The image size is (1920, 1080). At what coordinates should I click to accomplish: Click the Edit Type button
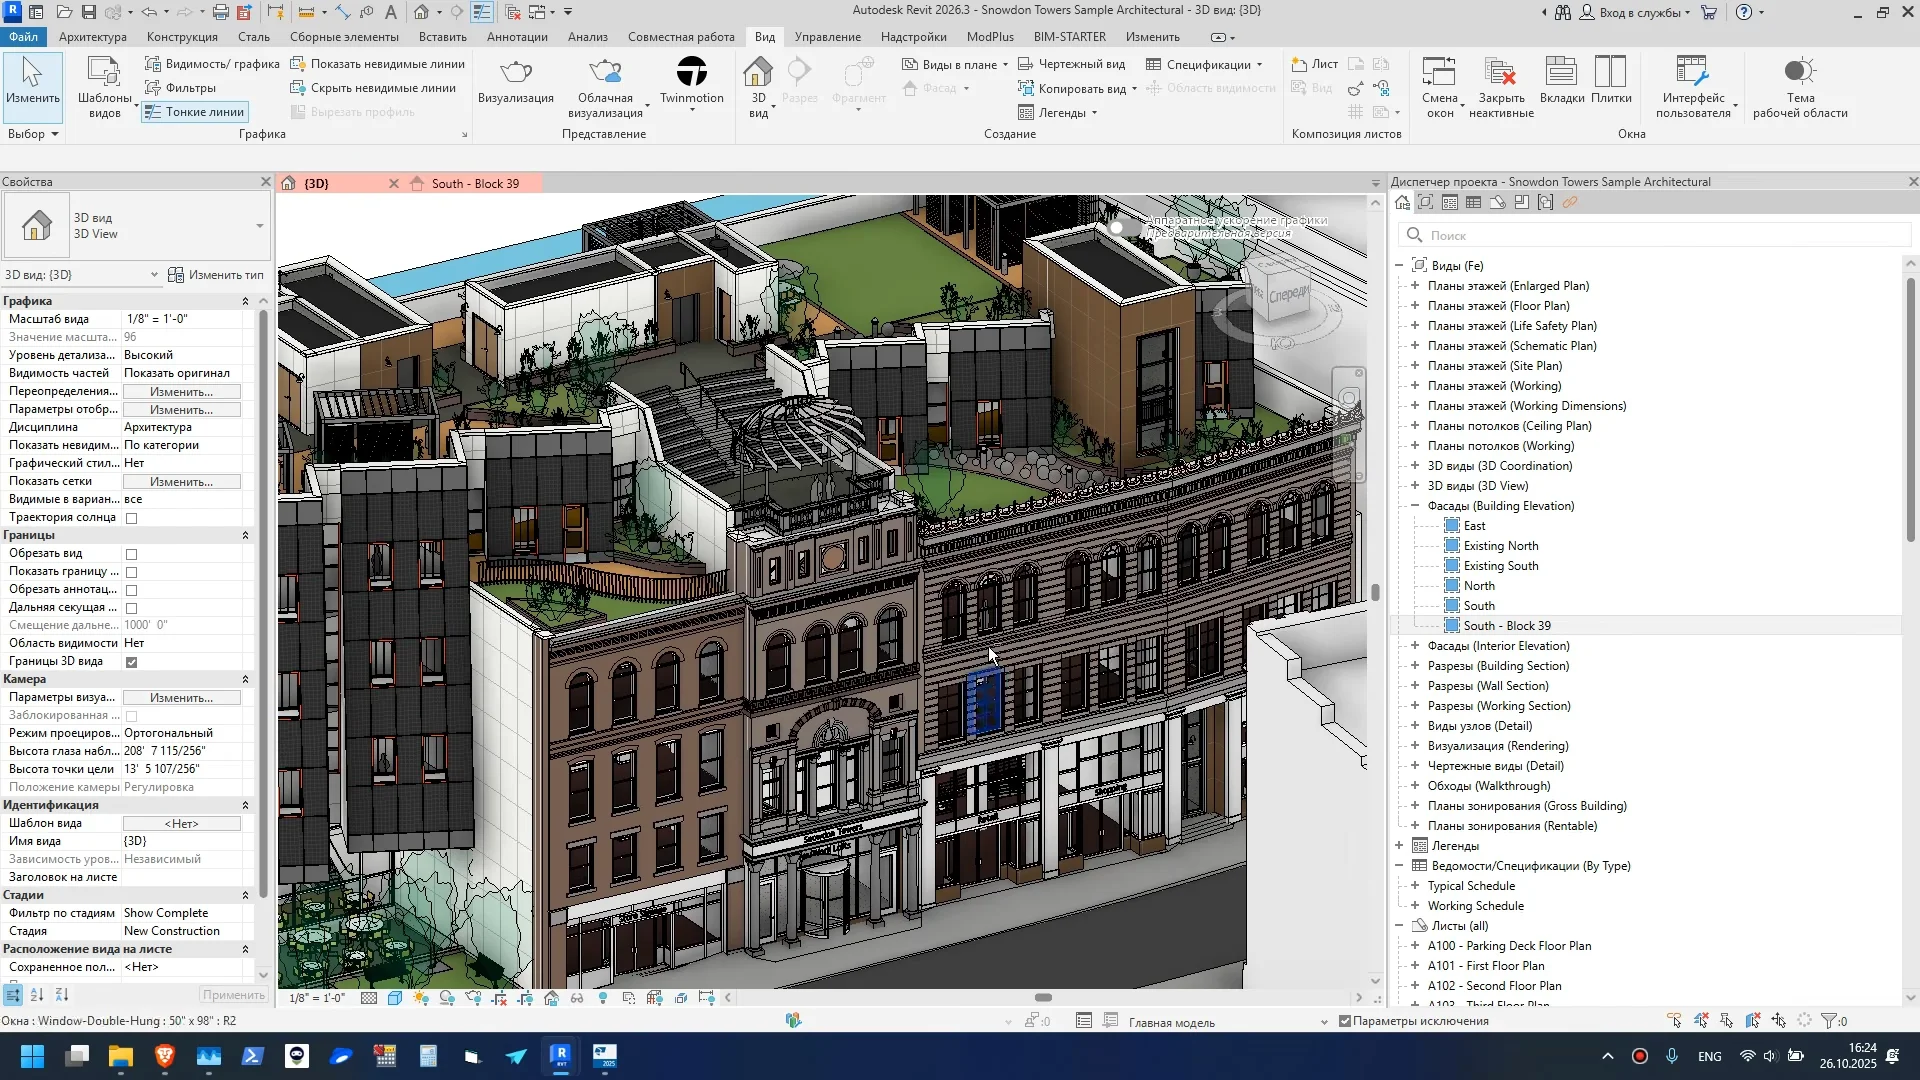[x=216, y=275]
